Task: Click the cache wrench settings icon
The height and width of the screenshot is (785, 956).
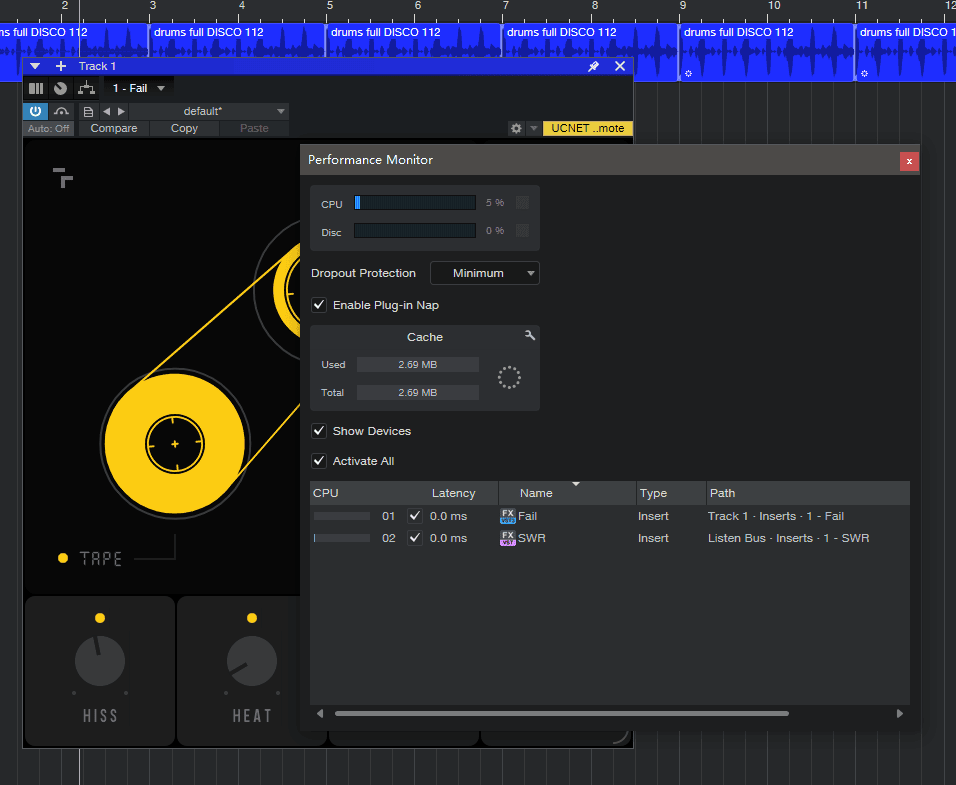Action: click(530, 336)
